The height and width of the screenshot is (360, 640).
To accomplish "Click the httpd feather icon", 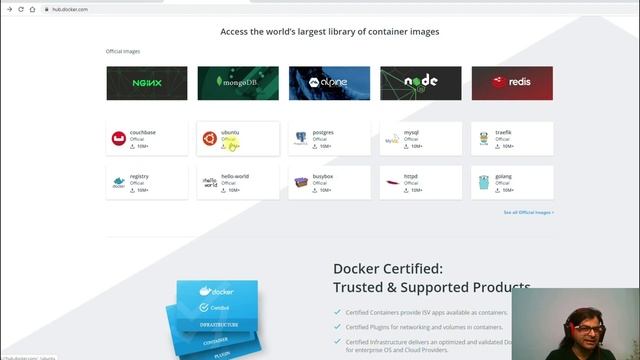I will 393,182.
